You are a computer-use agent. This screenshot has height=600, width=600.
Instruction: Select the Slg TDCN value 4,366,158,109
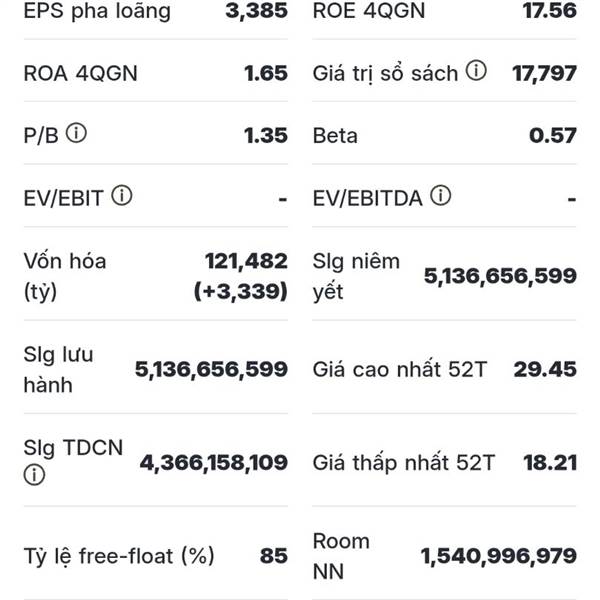tap(214, 462)
